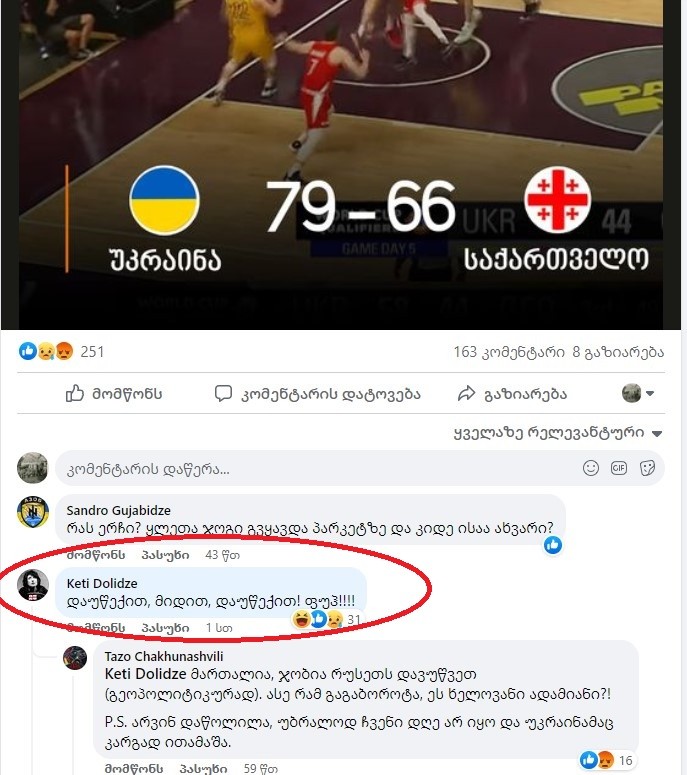Open Sandro Gujabidze's profile name
The width and height of the screenshot is (687, 775).
(x=119, y=511)
